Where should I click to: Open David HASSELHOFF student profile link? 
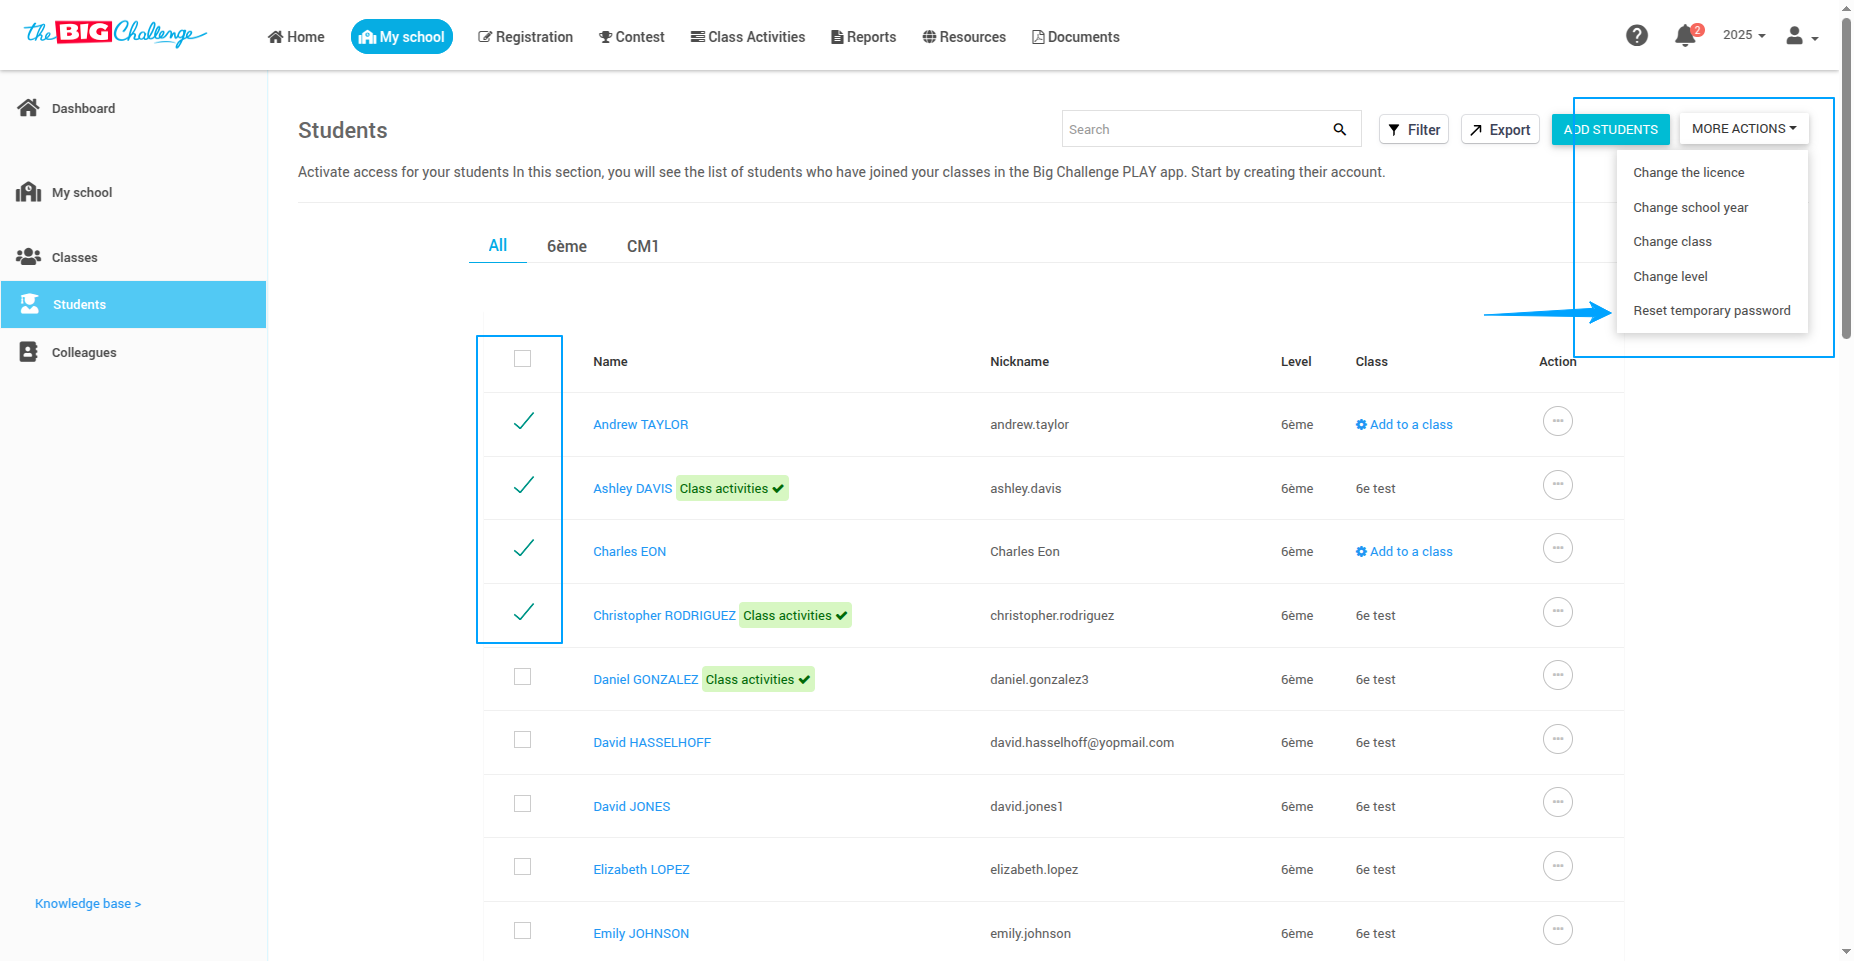pyautogui.click(x=652, y=743)
